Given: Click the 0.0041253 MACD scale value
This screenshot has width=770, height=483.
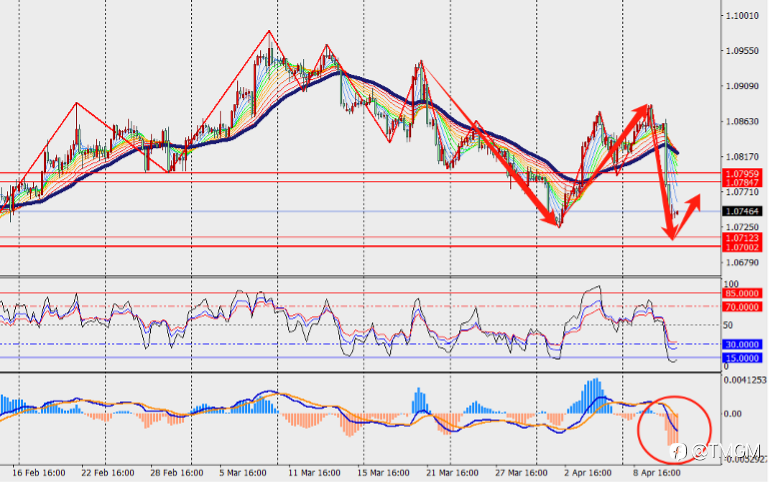Looking at the screenshot, I should click(745, 380).
